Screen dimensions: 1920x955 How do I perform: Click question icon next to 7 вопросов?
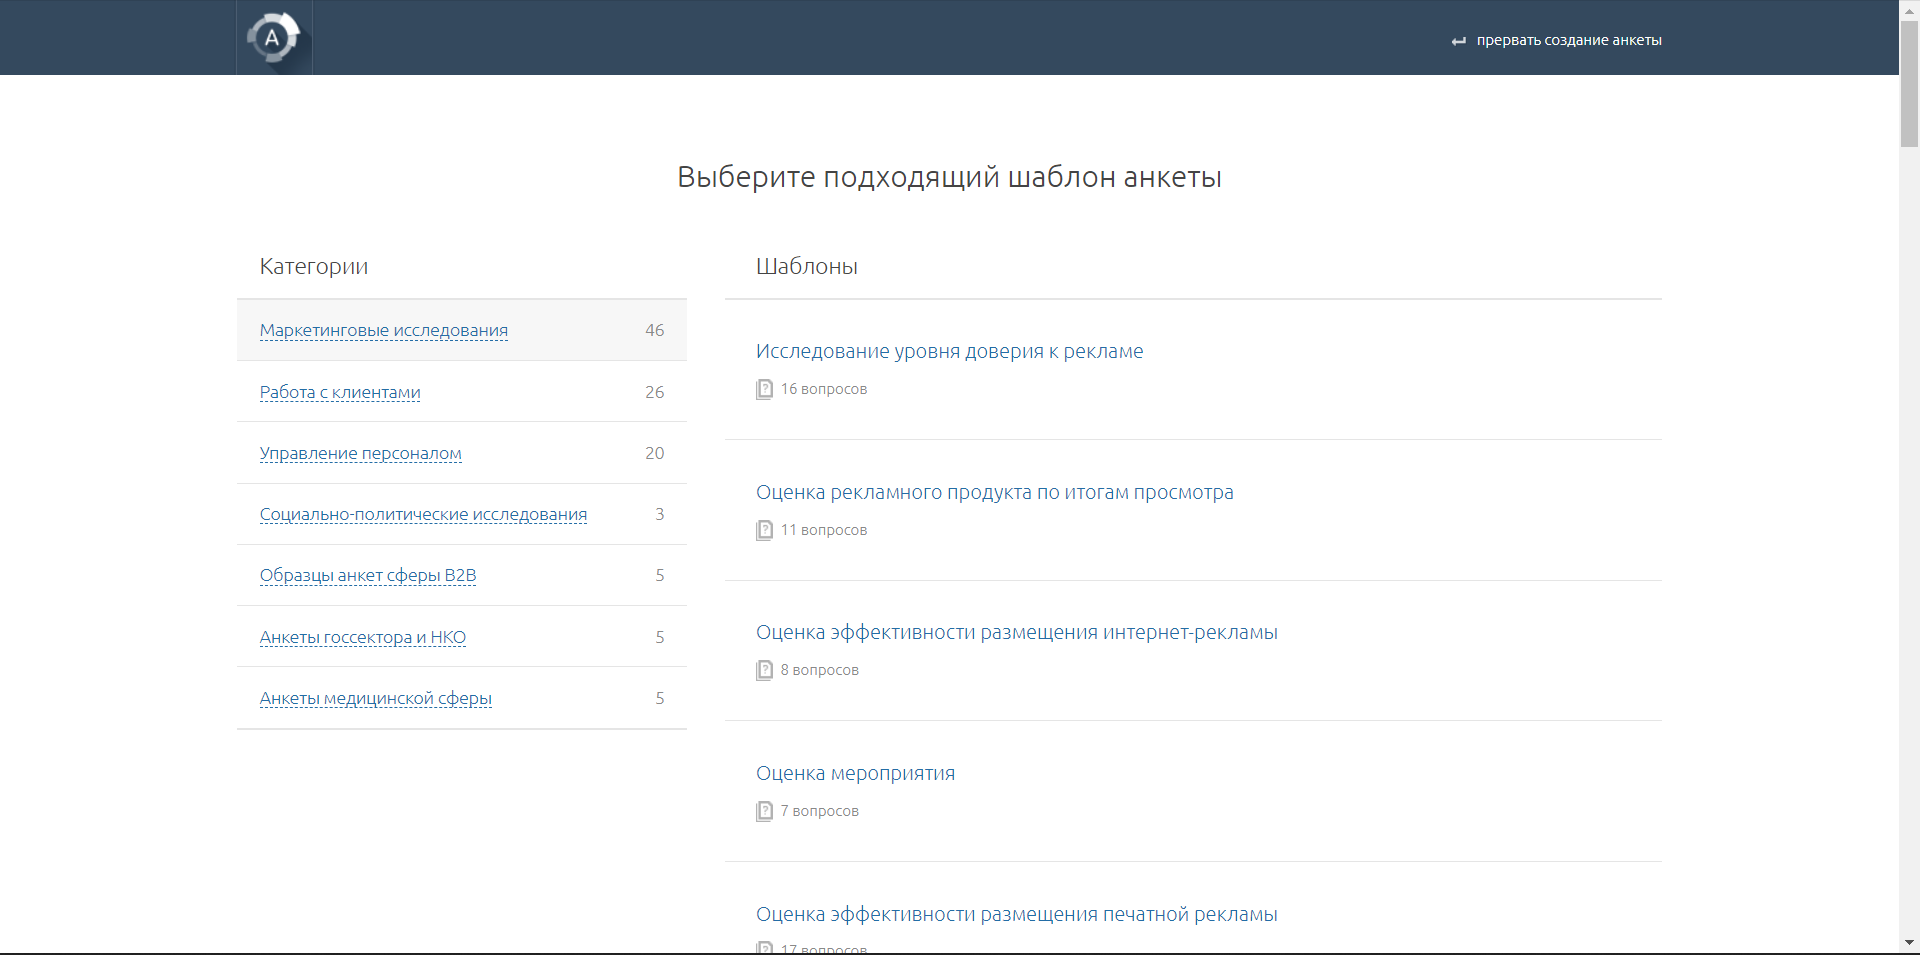(765, 811)
